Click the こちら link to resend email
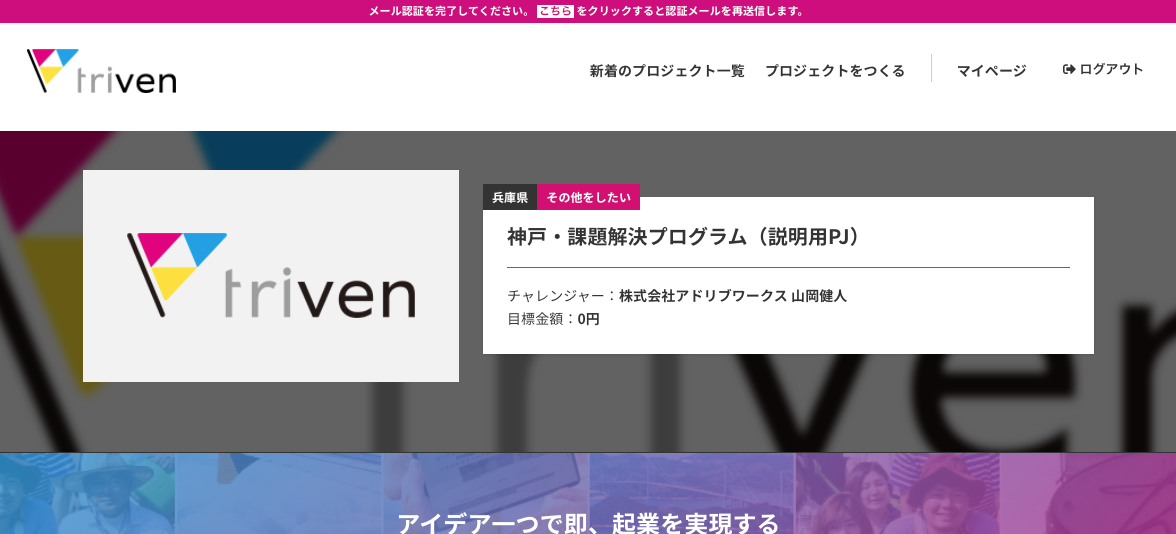This screenshot has height=534, width=1176. tap(555, 11)
